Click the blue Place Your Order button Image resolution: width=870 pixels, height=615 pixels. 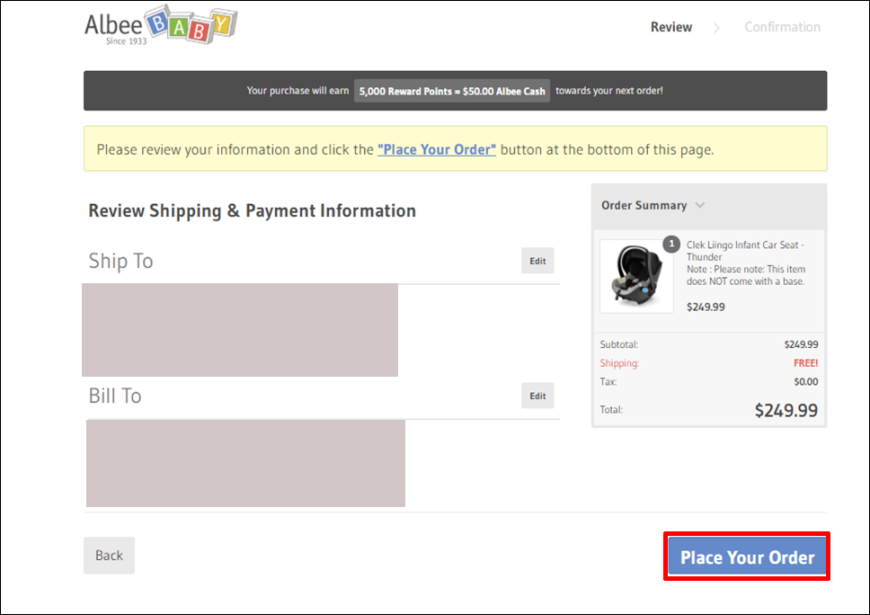747,557
